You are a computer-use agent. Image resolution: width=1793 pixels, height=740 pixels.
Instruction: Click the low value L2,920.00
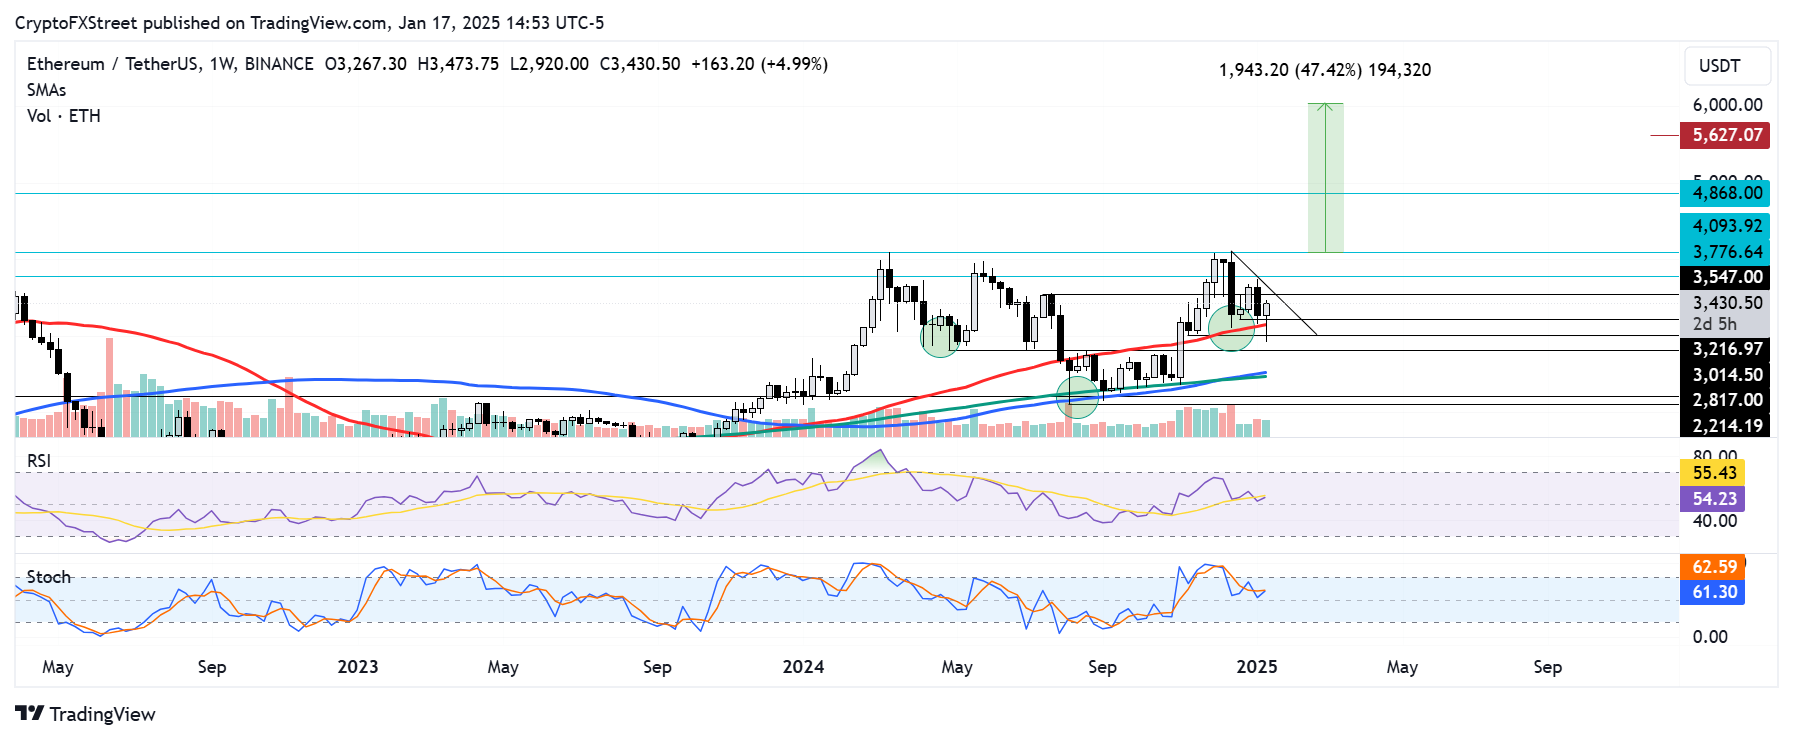click(549, 64)
